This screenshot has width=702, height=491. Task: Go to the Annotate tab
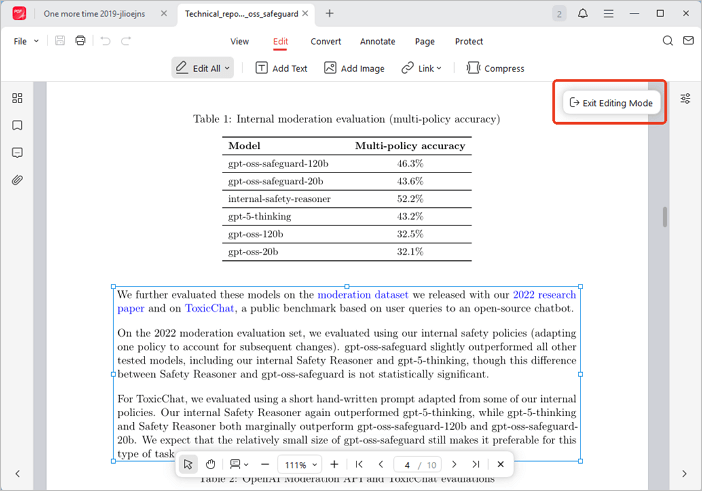click(377, 42)
